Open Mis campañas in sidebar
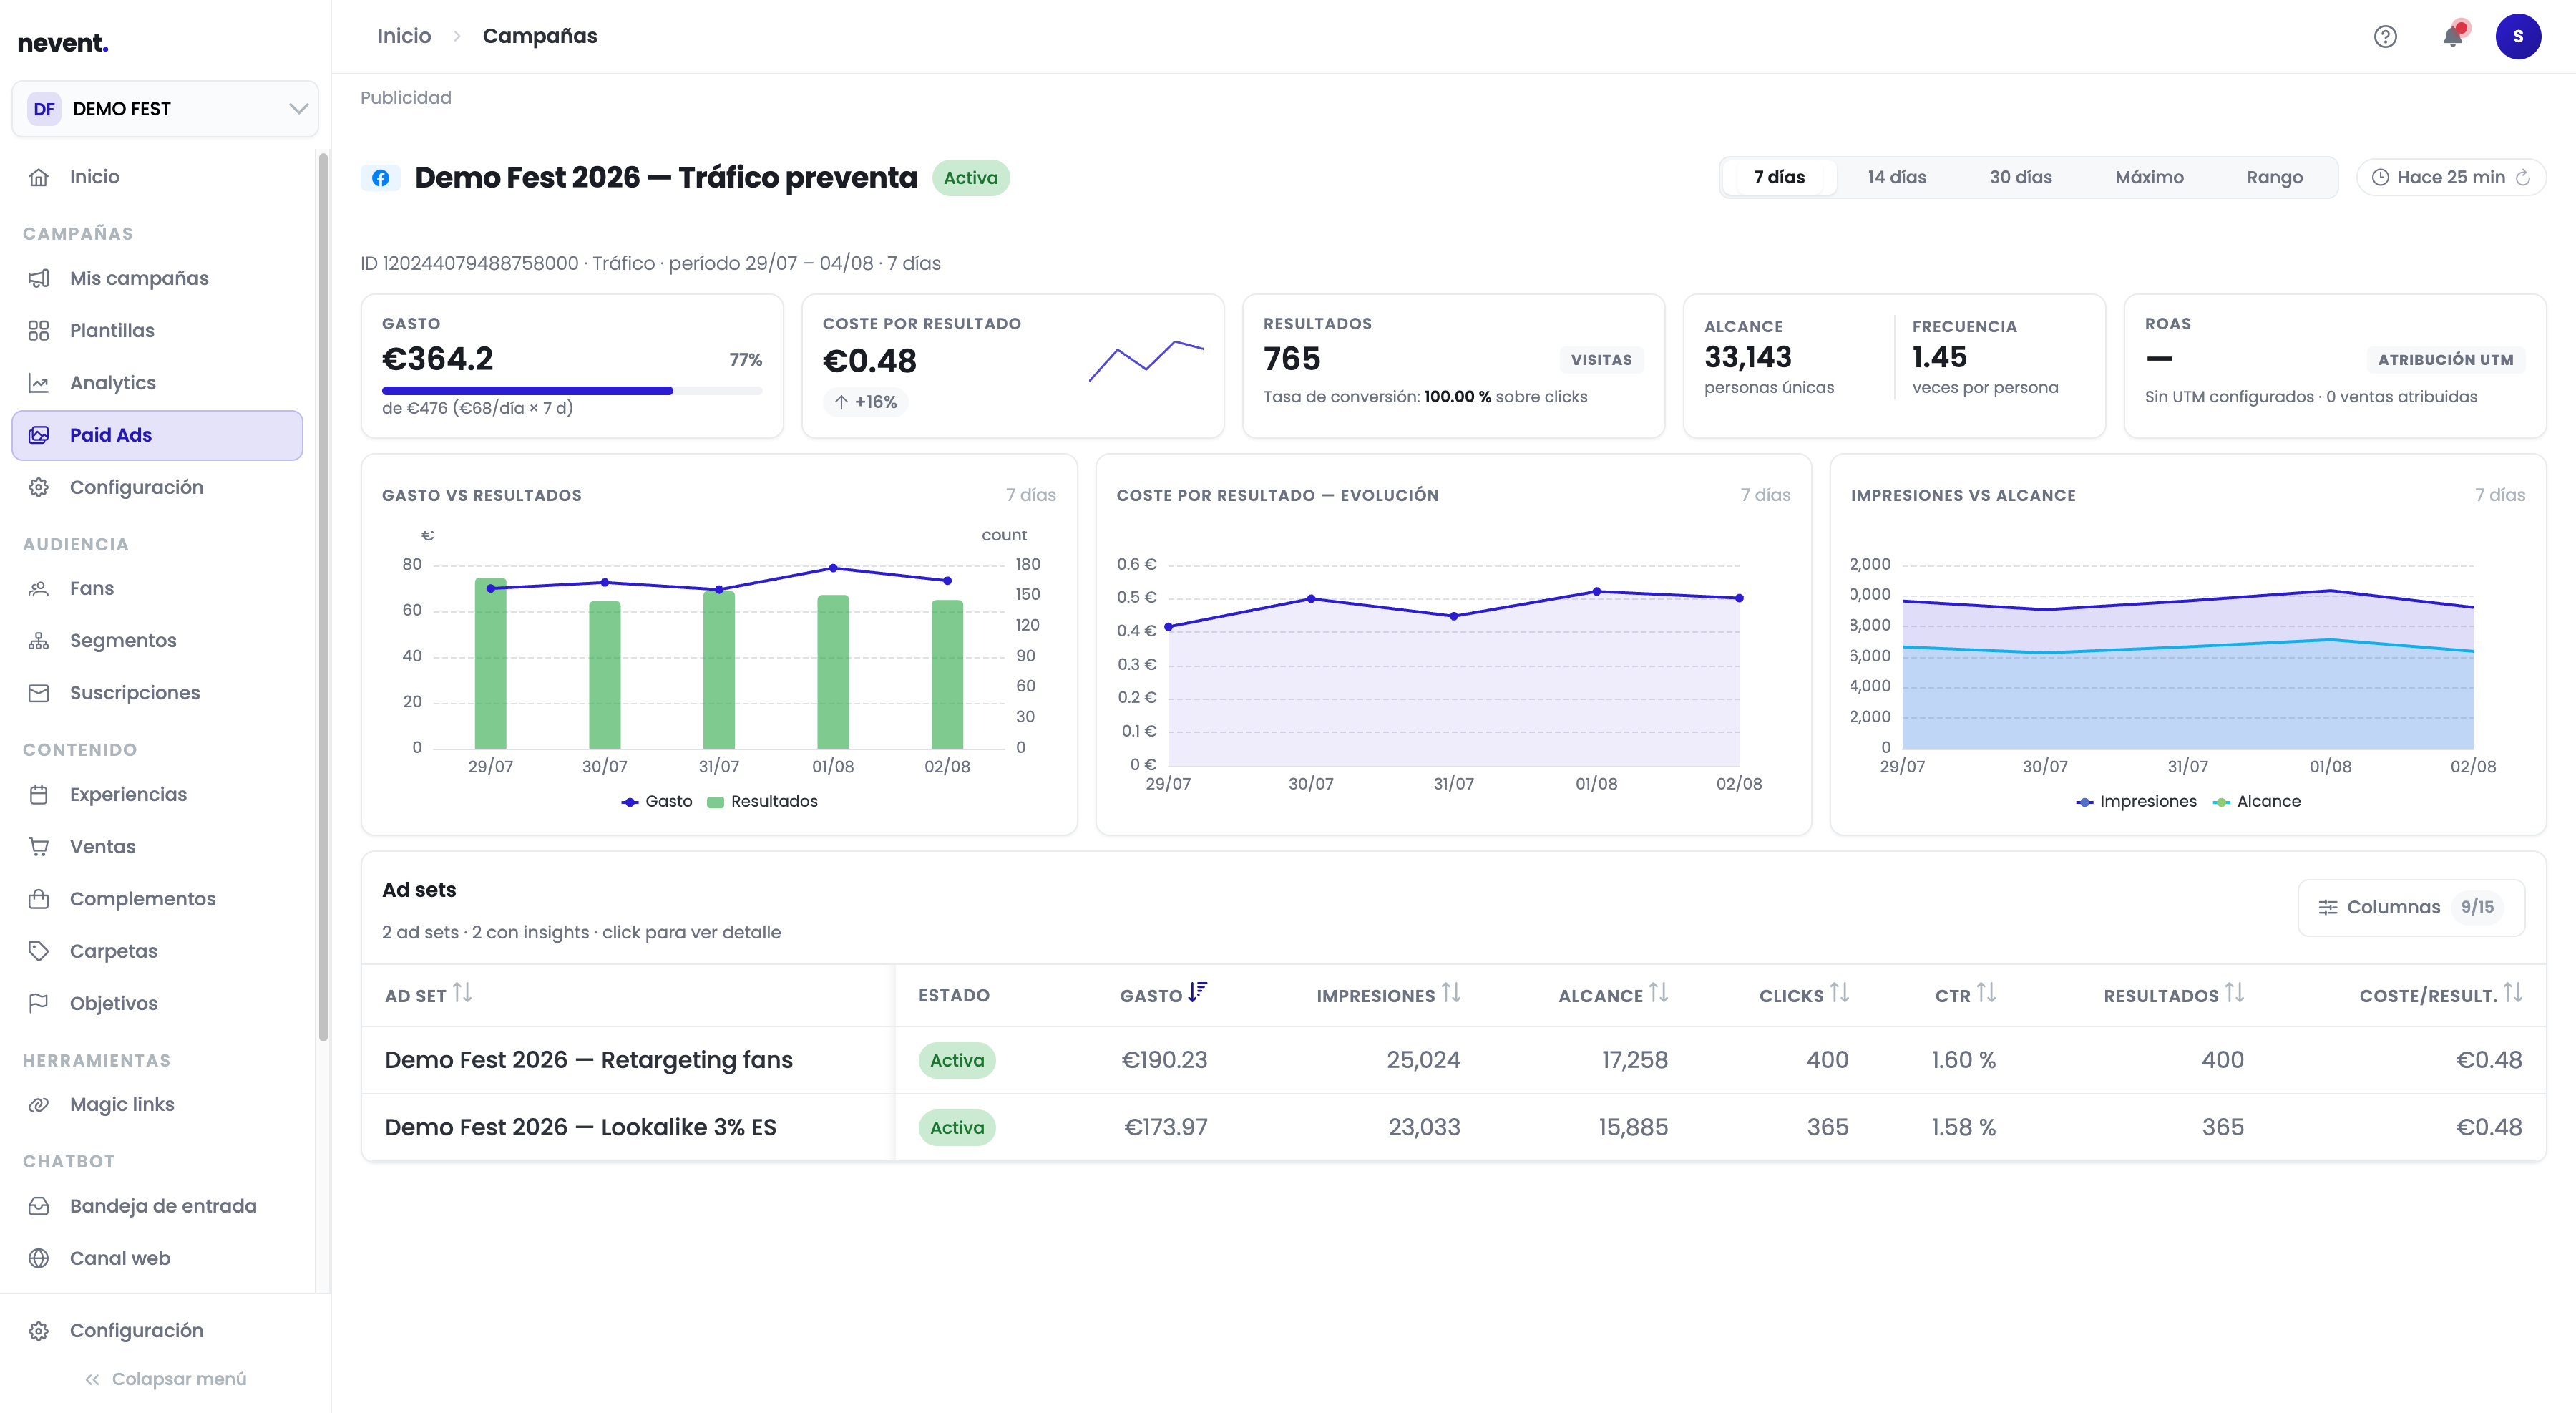 coord(157,279)
